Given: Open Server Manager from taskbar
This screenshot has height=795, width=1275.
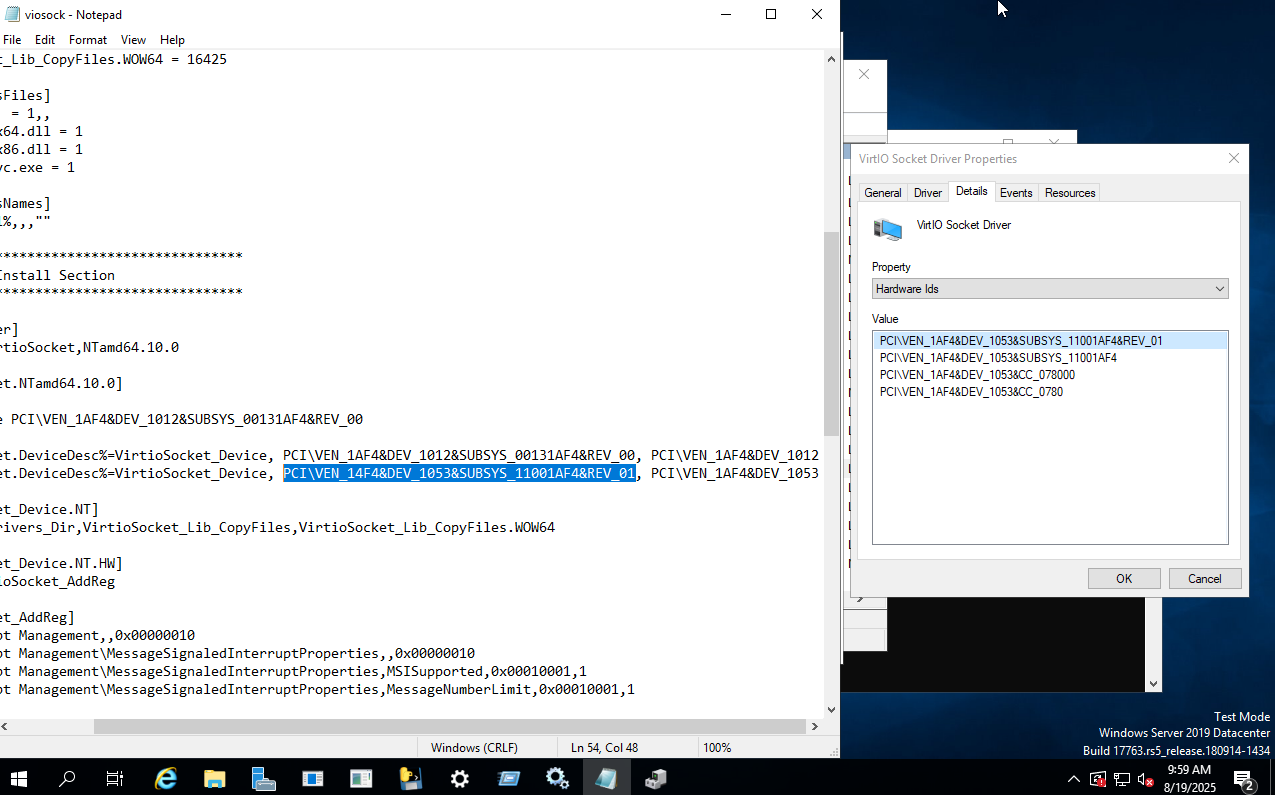Looking at the screenshot, I should (x=264, y=777).
